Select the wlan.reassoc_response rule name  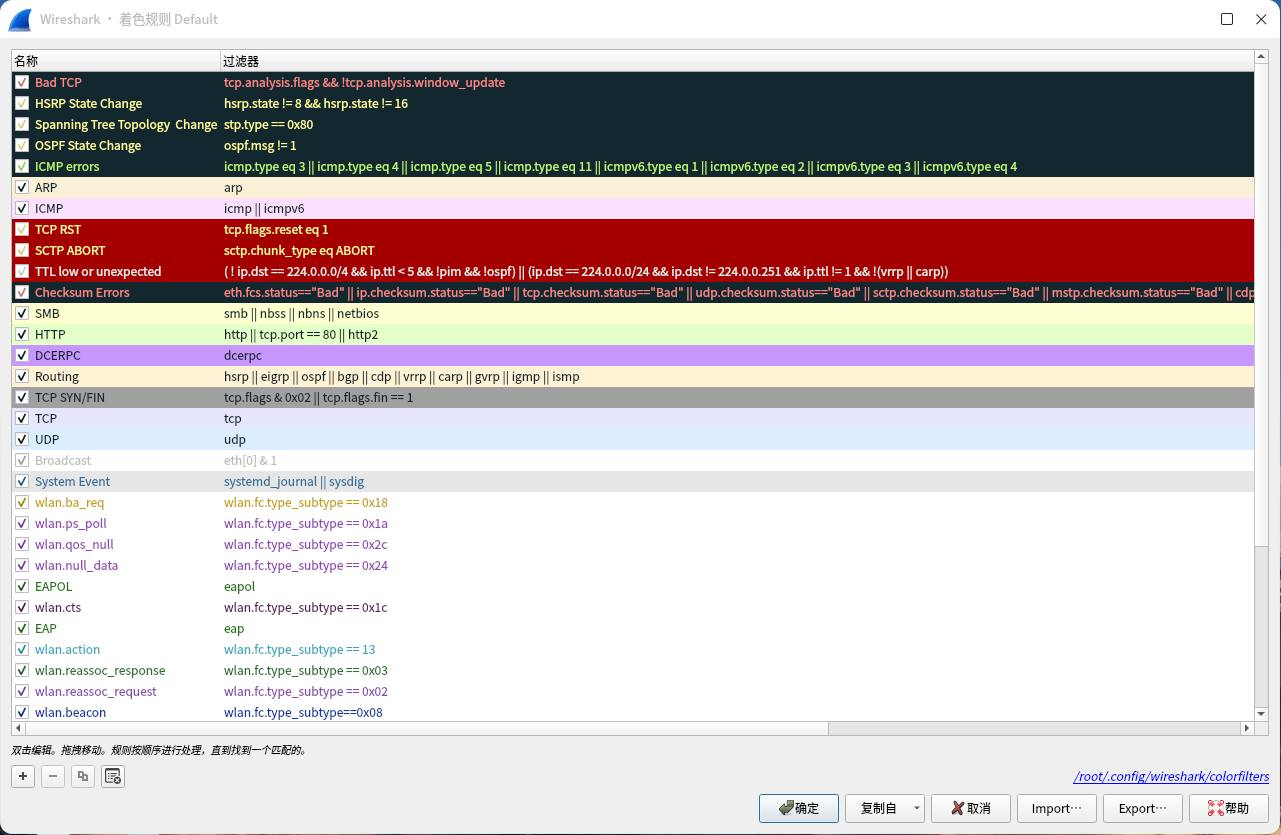pos(100,671)
